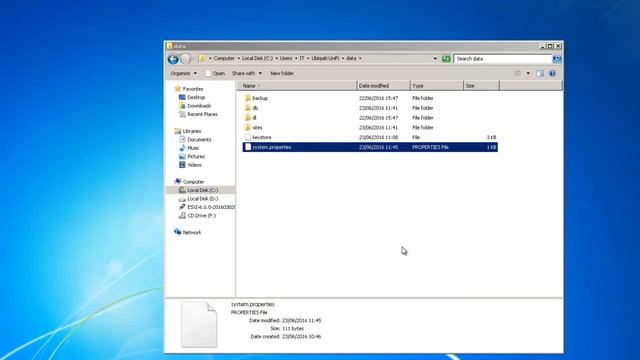
Task: Sort by the Size column header
Action: click(481, 86)
